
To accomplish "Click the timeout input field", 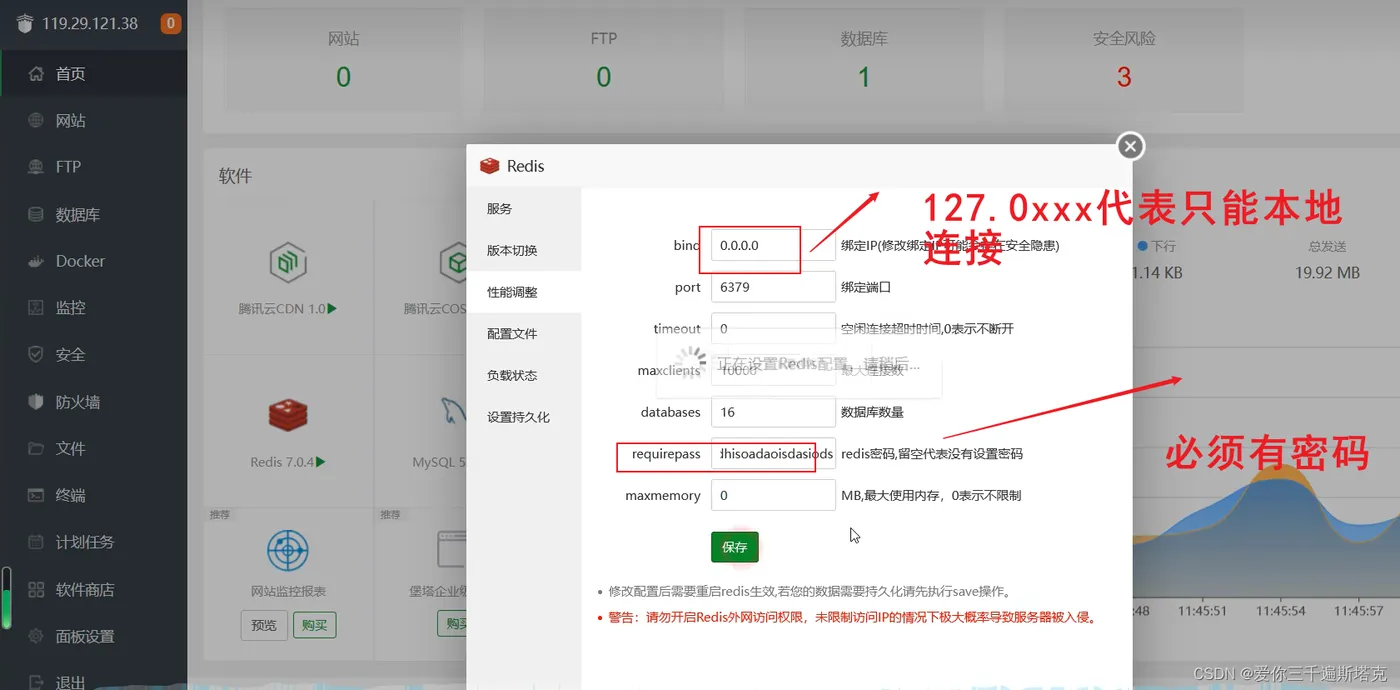I will [773, 328].
